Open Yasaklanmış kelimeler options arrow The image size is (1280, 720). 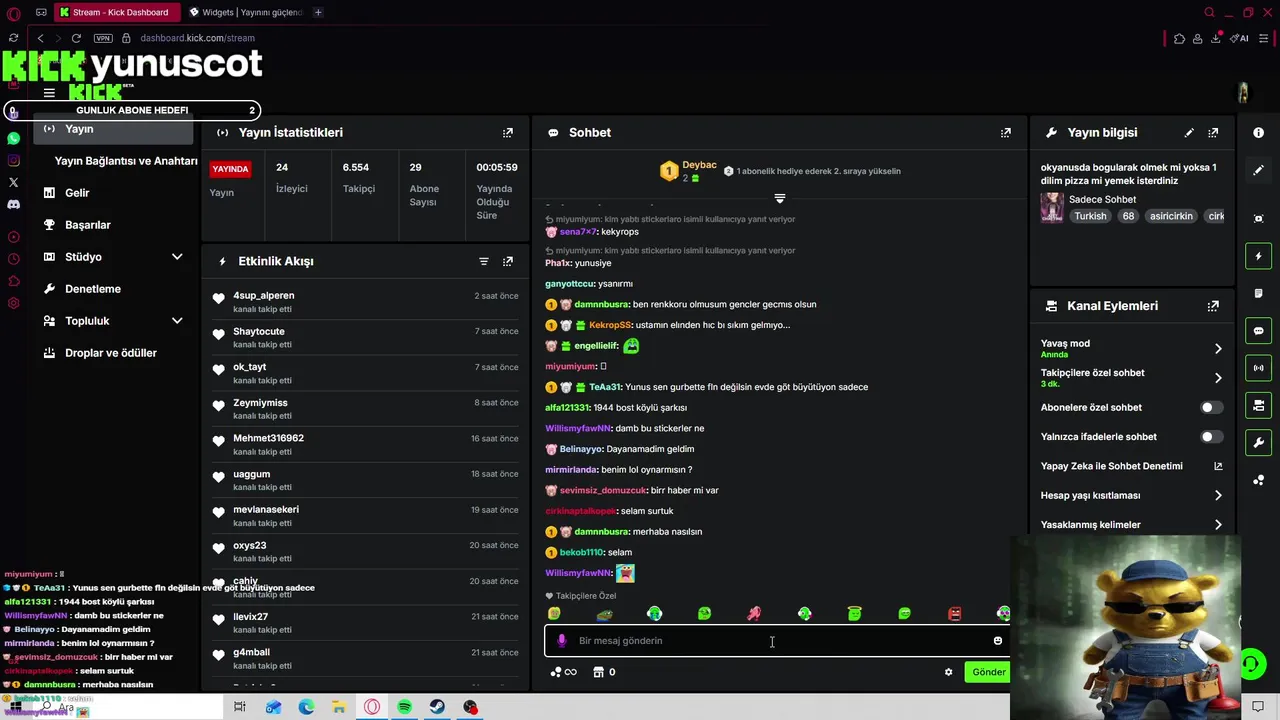(1218, 525)
